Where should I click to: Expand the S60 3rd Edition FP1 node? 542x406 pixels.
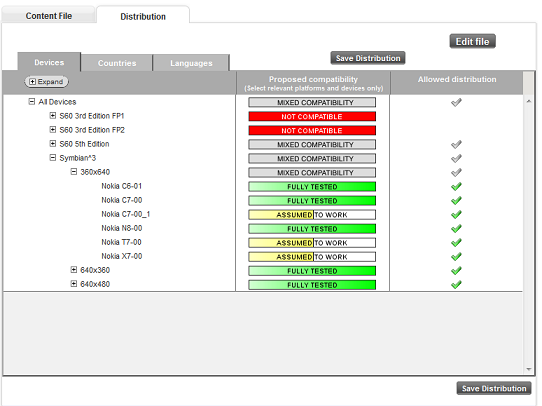click(53, 115)
